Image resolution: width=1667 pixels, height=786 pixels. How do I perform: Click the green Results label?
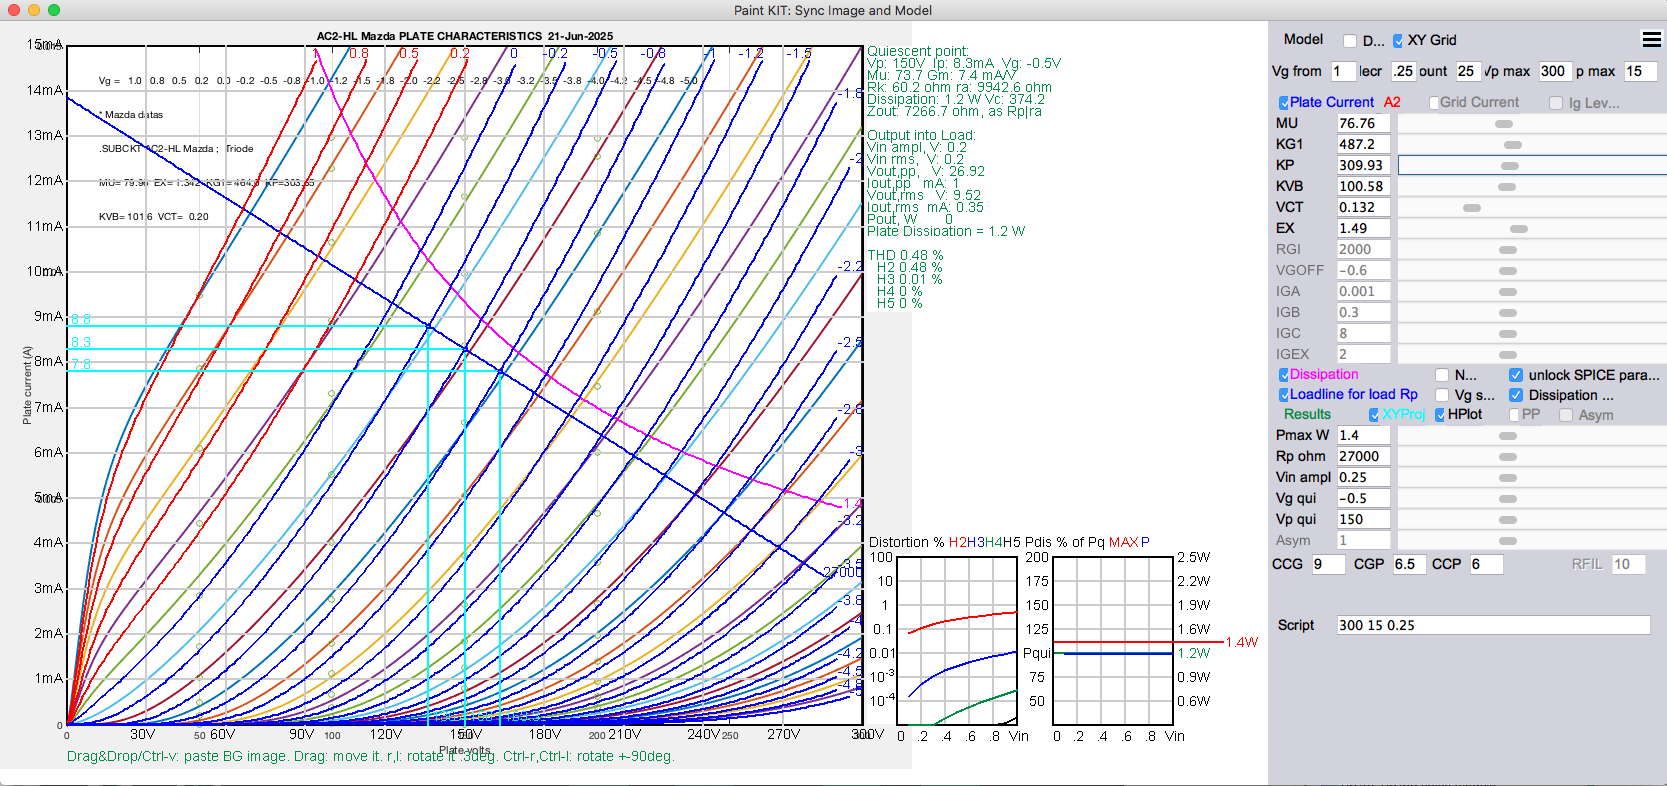[x=1307, y=415]
